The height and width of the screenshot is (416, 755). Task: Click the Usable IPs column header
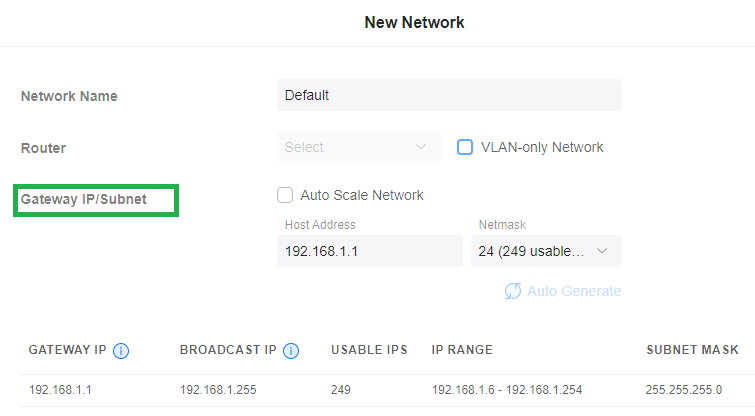click(x=369, y=350)
